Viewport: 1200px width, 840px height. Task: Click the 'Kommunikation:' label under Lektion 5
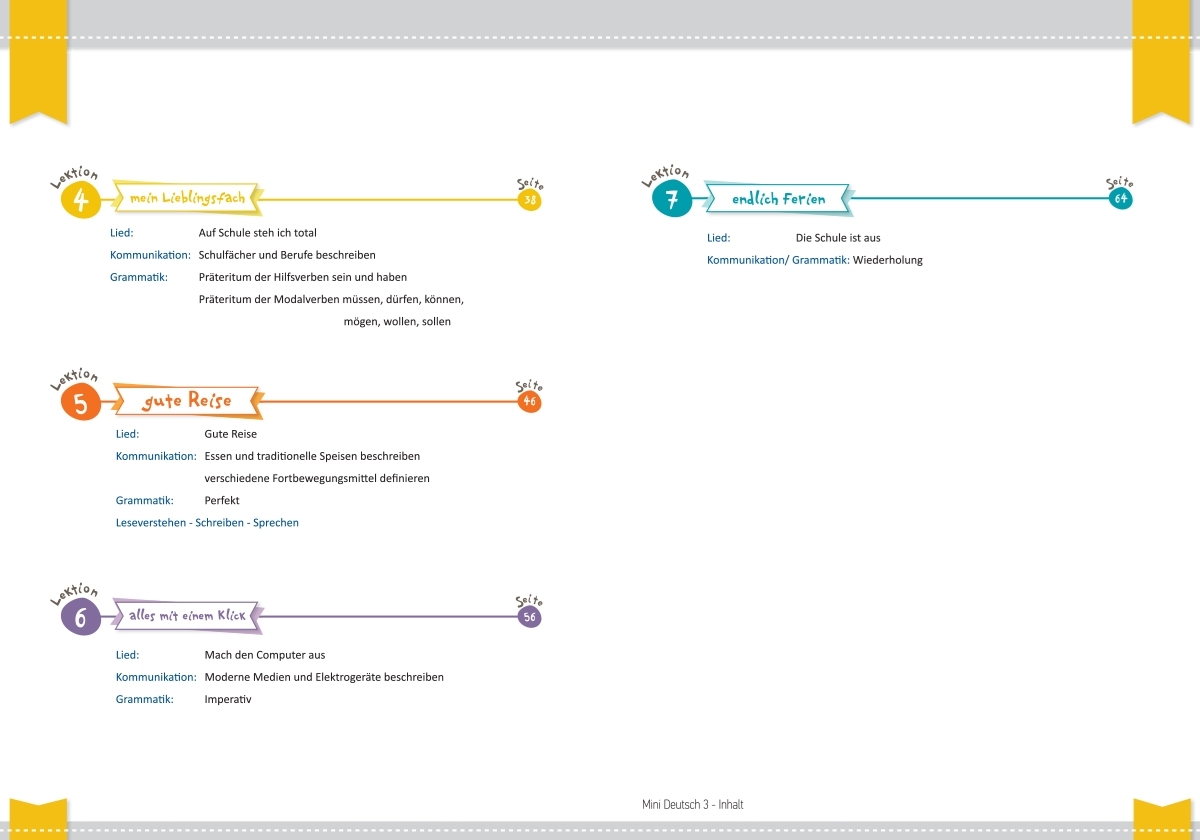point(156,456)
